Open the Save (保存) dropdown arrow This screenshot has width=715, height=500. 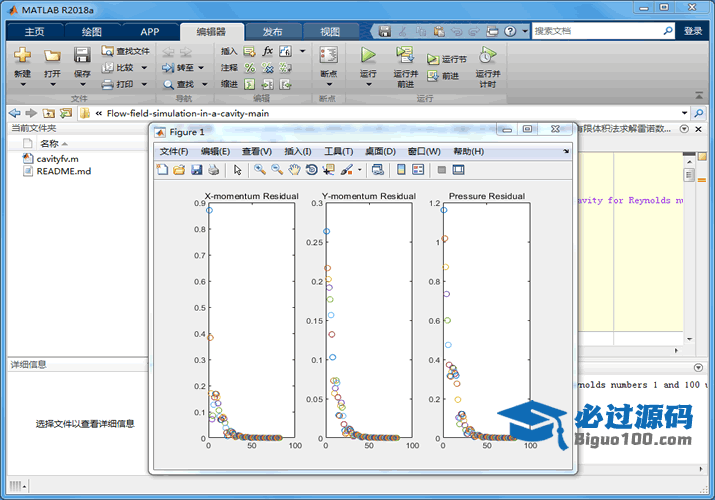point(82,85)
